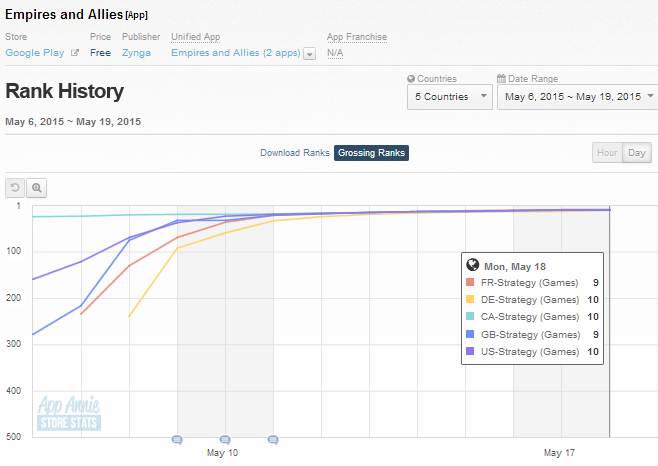
Task: Expand the unified app arrow dropdown
Action: (x=309, y=53)
